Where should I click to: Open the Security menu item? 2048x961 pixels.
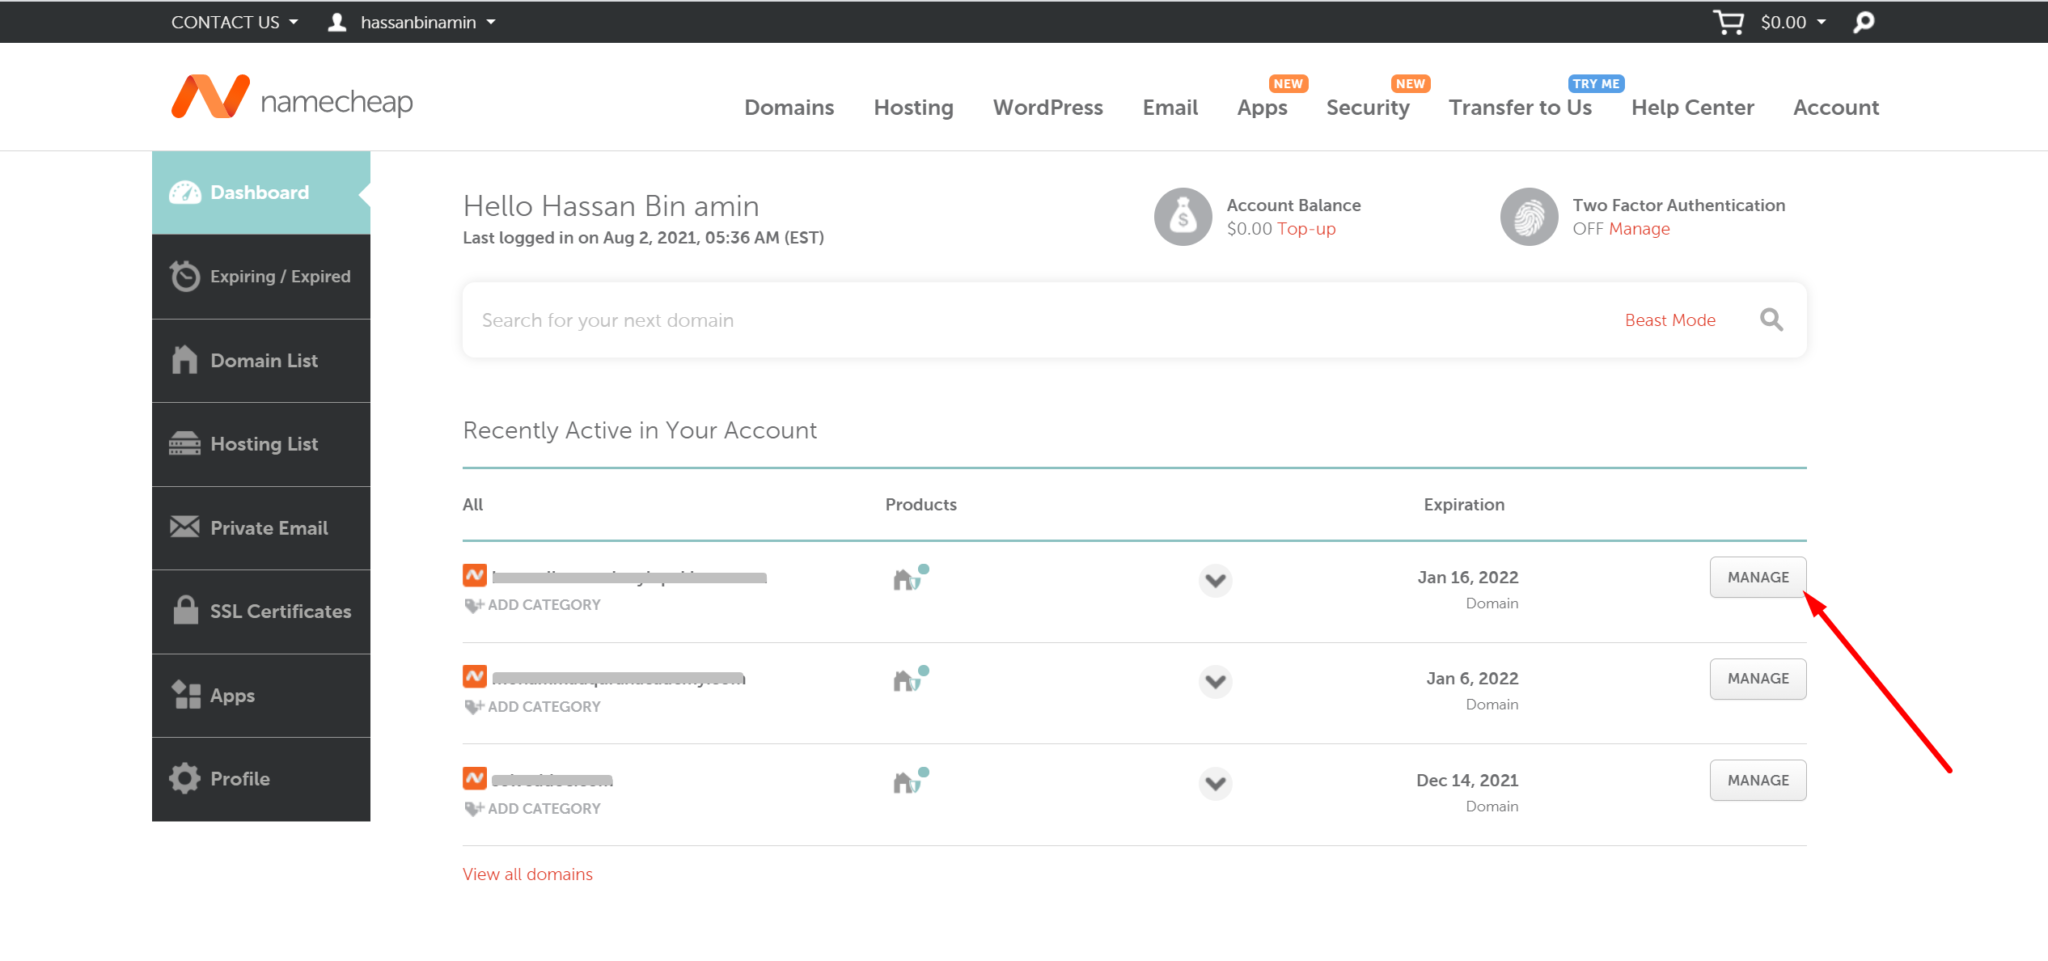click(1368, 107)
